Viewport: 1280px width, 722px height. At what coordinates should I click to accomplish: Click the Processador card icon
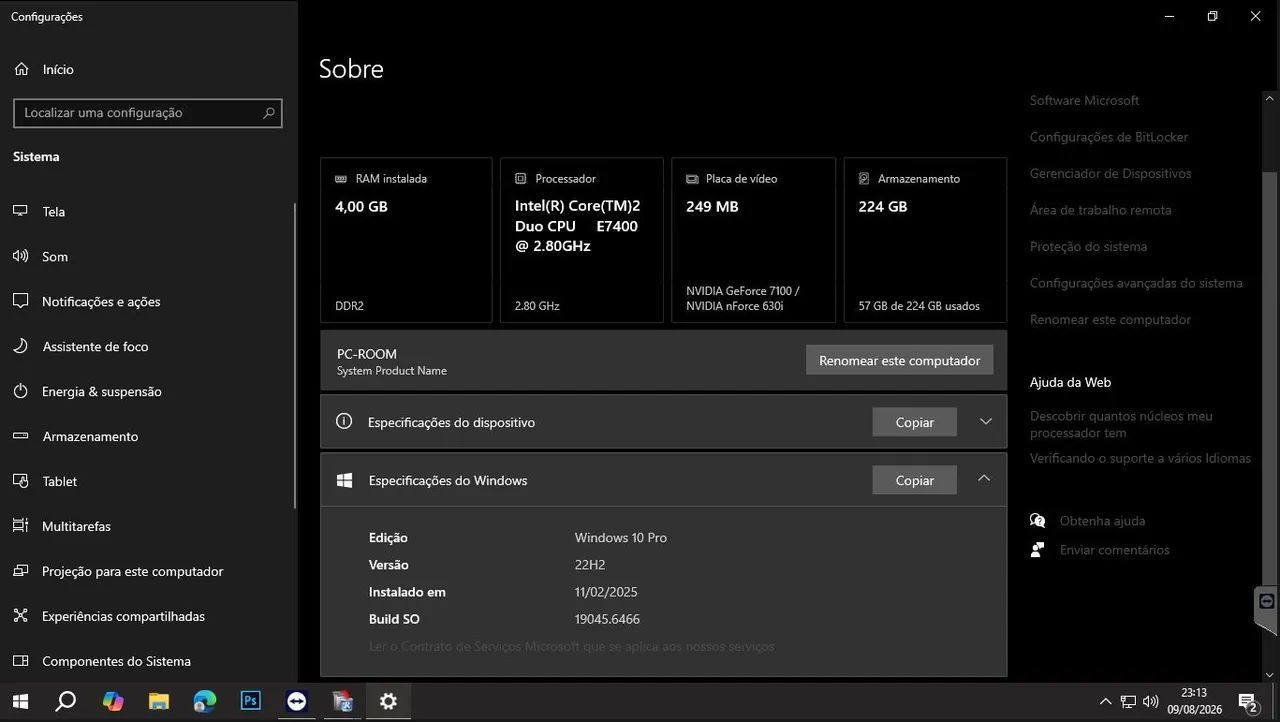(x=520, y=179)
